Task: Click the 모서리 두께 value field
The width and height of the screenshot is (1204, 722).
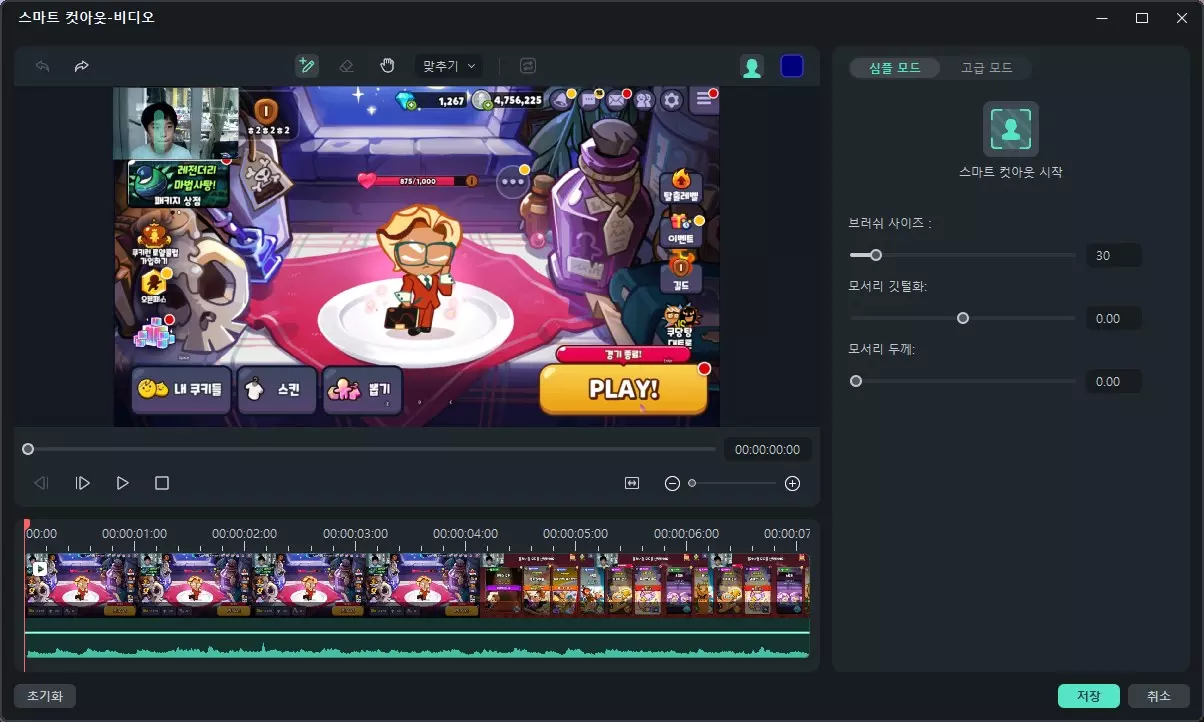Action: [x=1114, y=381]
